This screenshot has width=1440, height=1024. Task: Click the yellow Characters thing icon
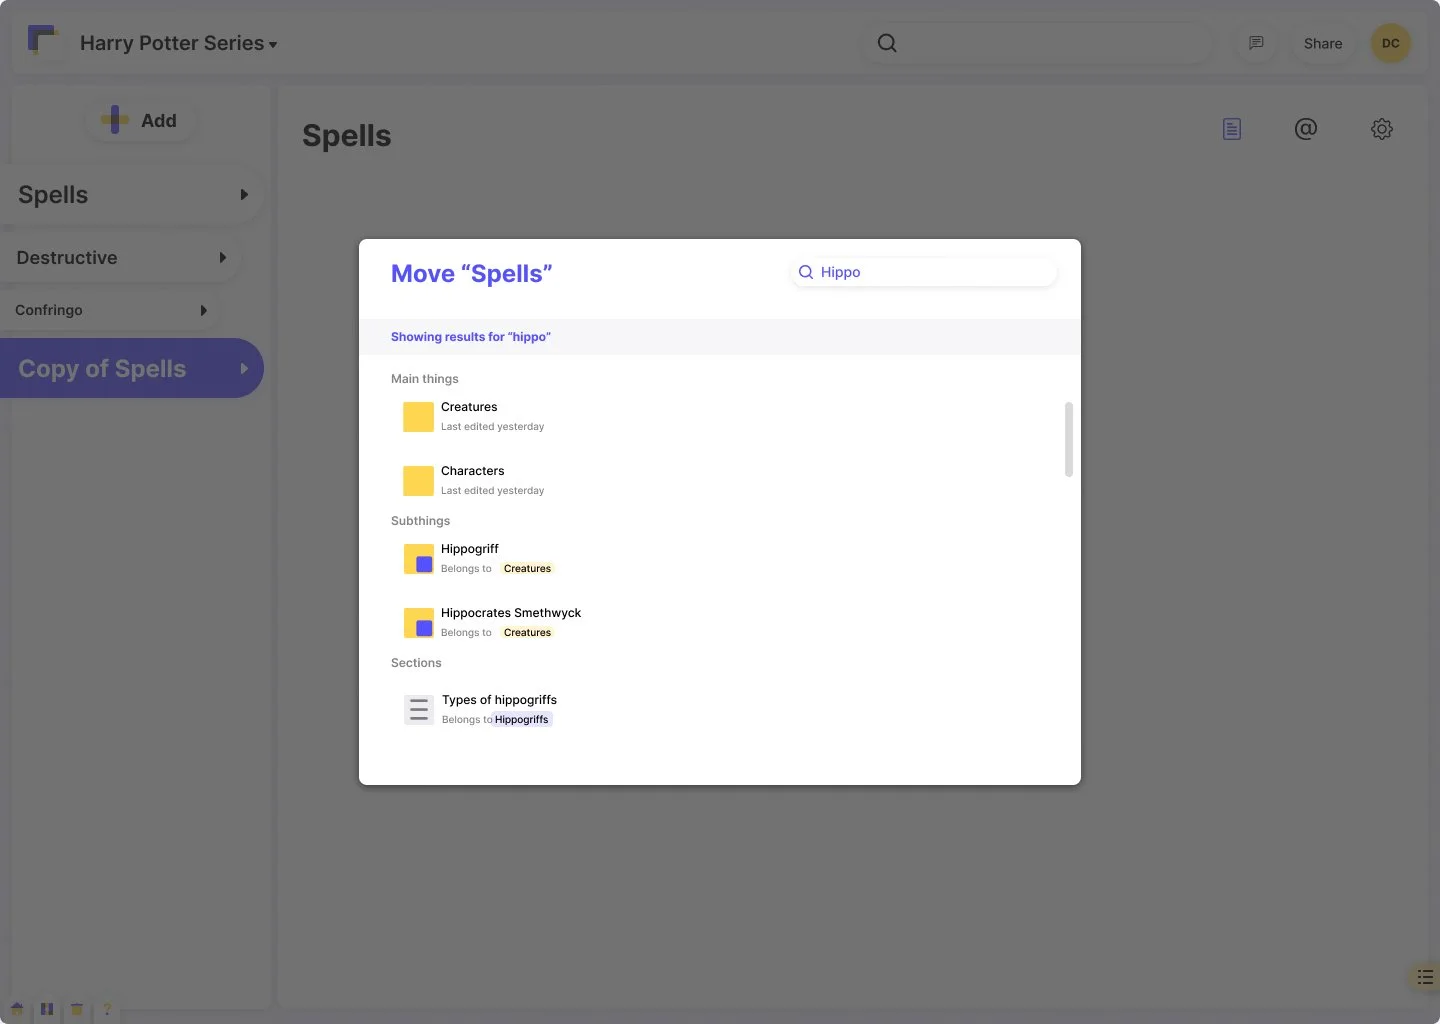point(418,481)
